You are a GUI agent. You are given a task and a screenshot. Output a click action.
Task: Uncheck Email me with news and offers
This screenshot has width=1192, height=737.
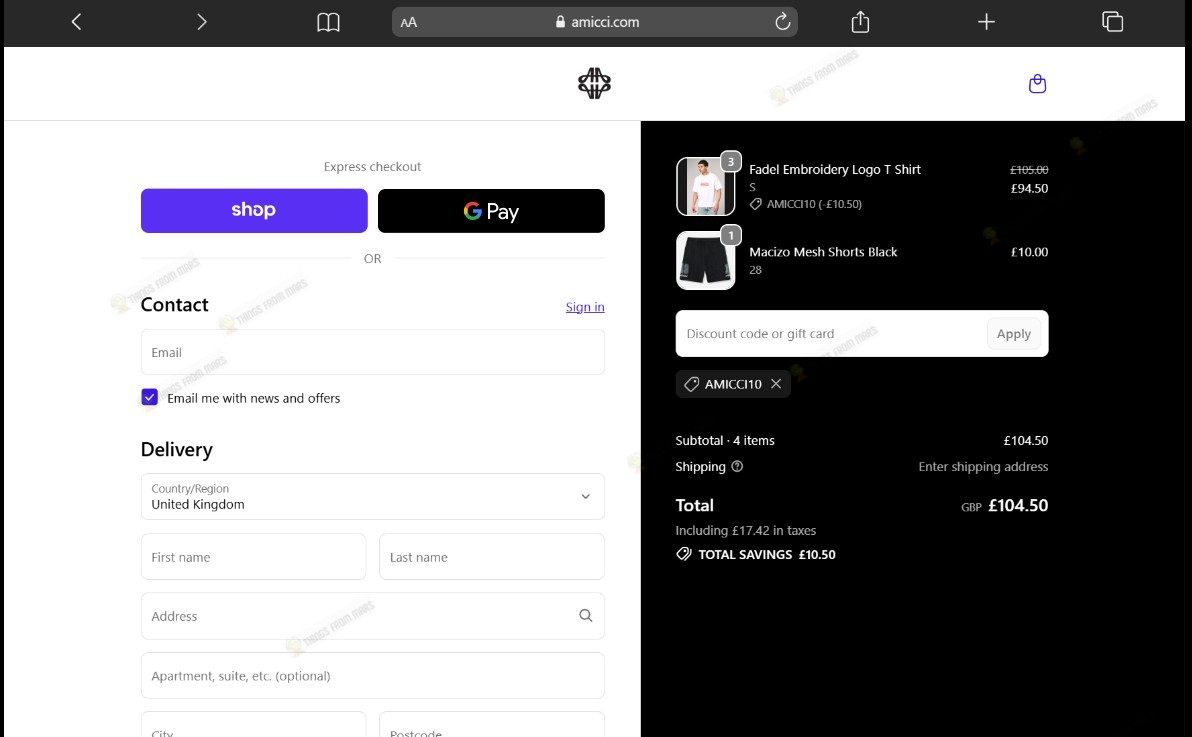tap(150, 397)
